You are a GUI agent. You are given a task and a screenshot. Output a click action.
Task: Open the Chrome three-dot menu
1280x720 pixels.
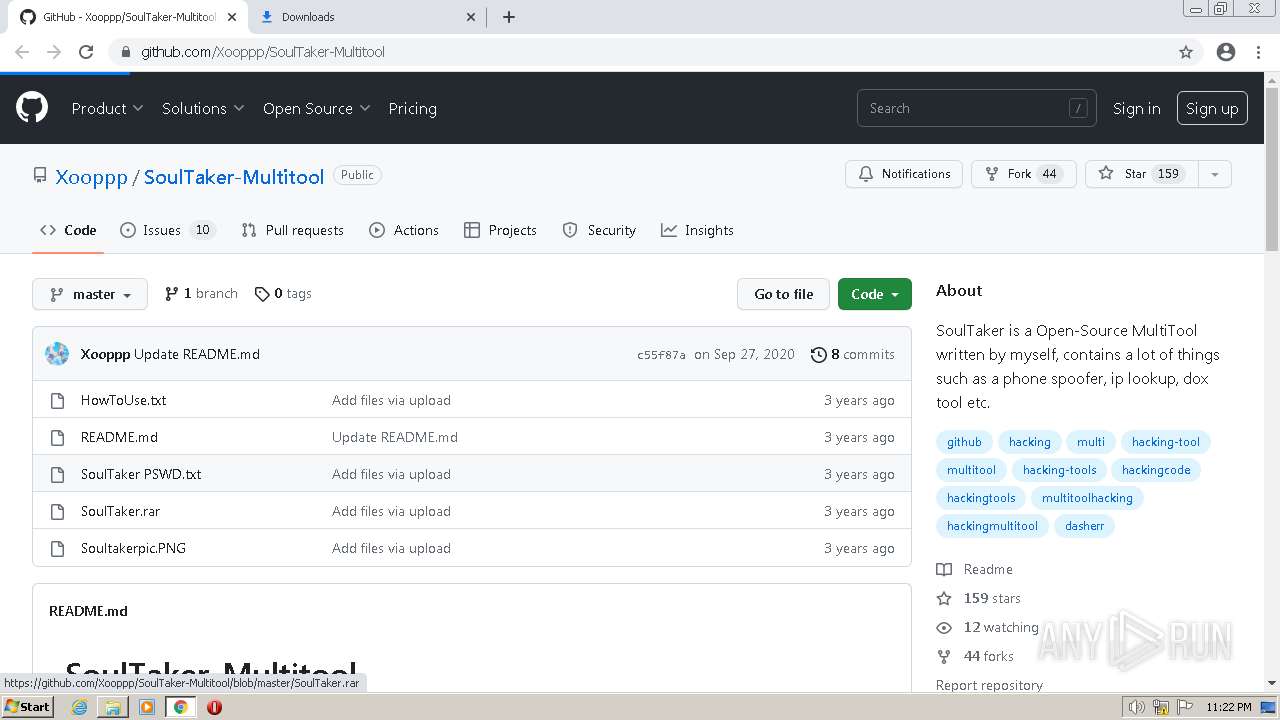tap(1258, 52)
